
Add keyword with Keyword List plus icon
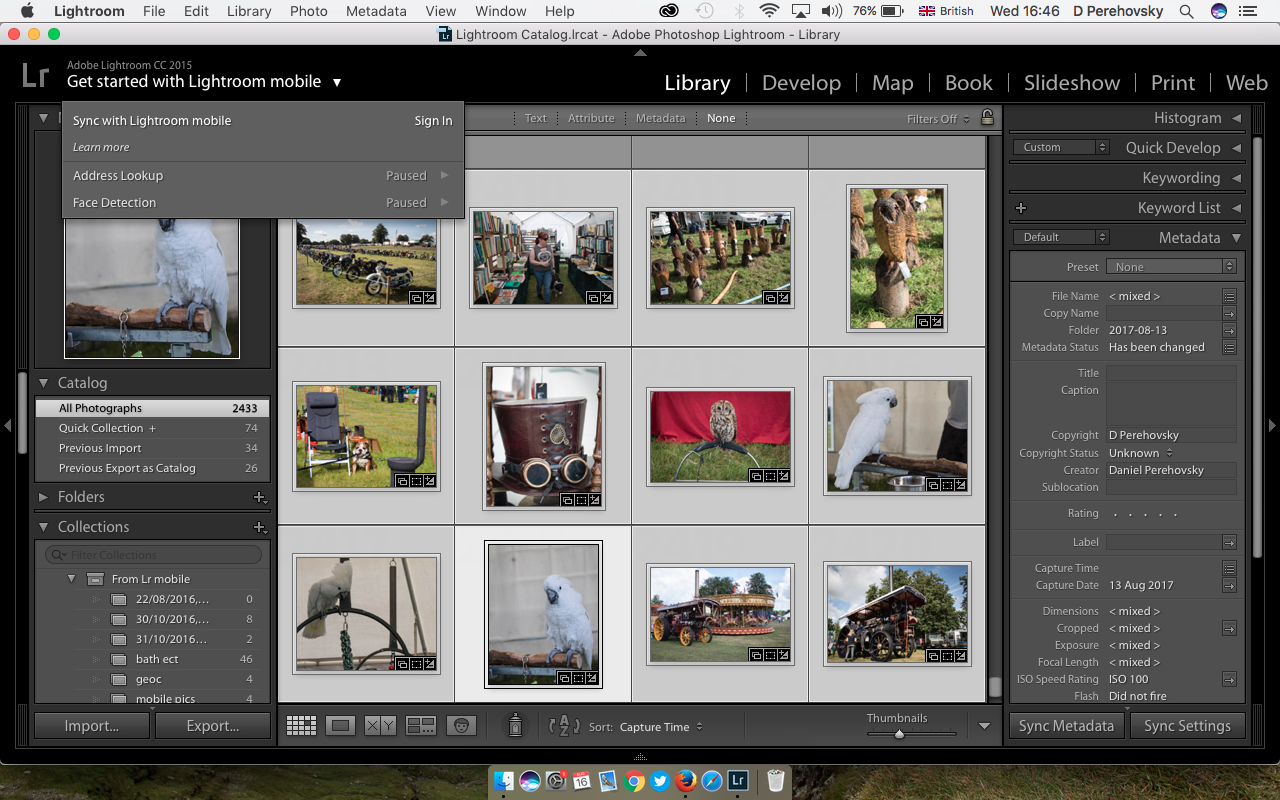1021,208
